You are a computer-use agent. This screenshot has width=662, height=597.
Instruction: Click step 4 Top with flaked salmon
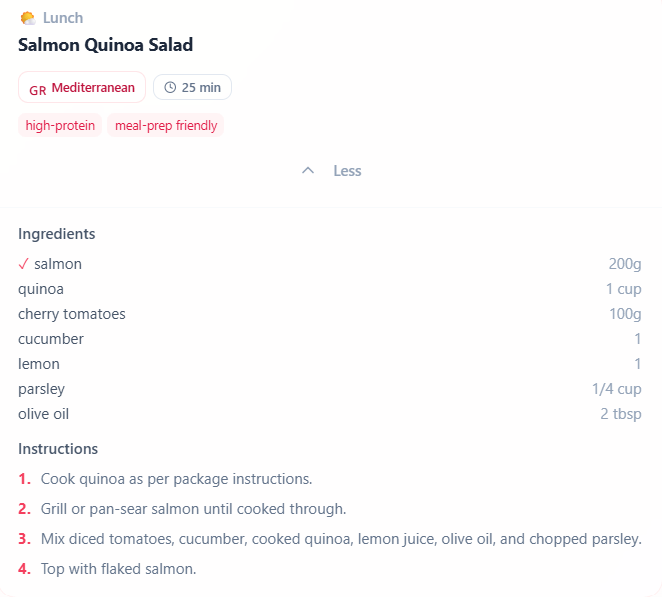[x=118, y=569]
